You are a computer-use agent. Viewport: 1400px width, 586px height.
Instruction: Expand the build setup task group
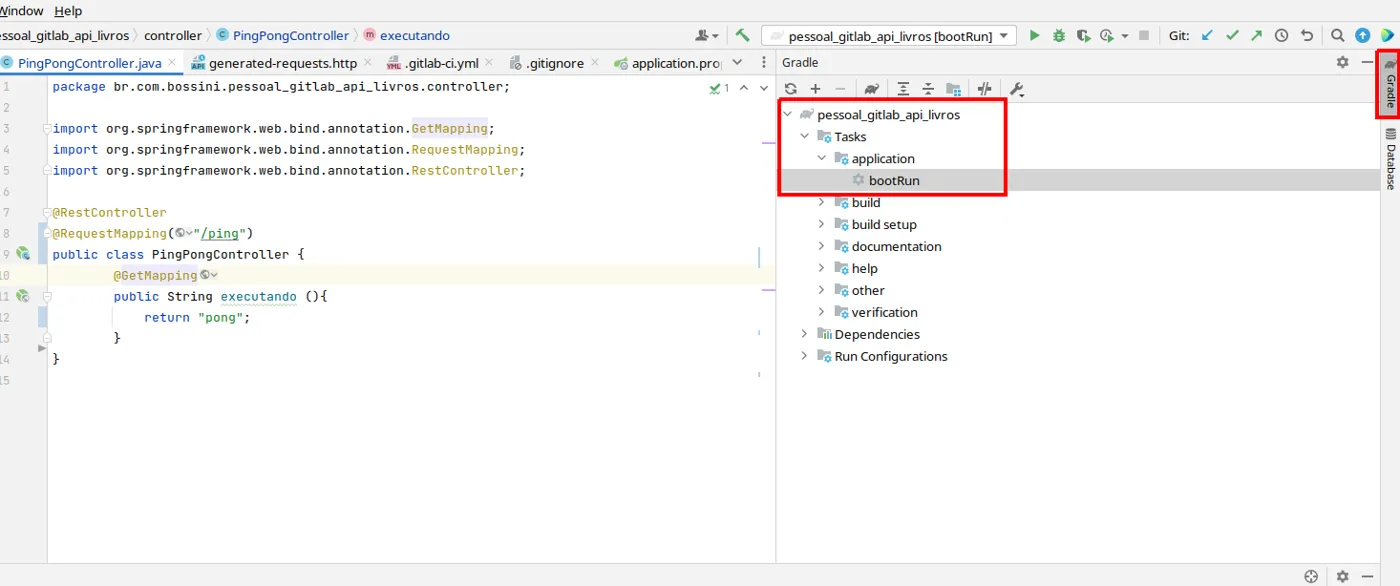click(822, 225)
